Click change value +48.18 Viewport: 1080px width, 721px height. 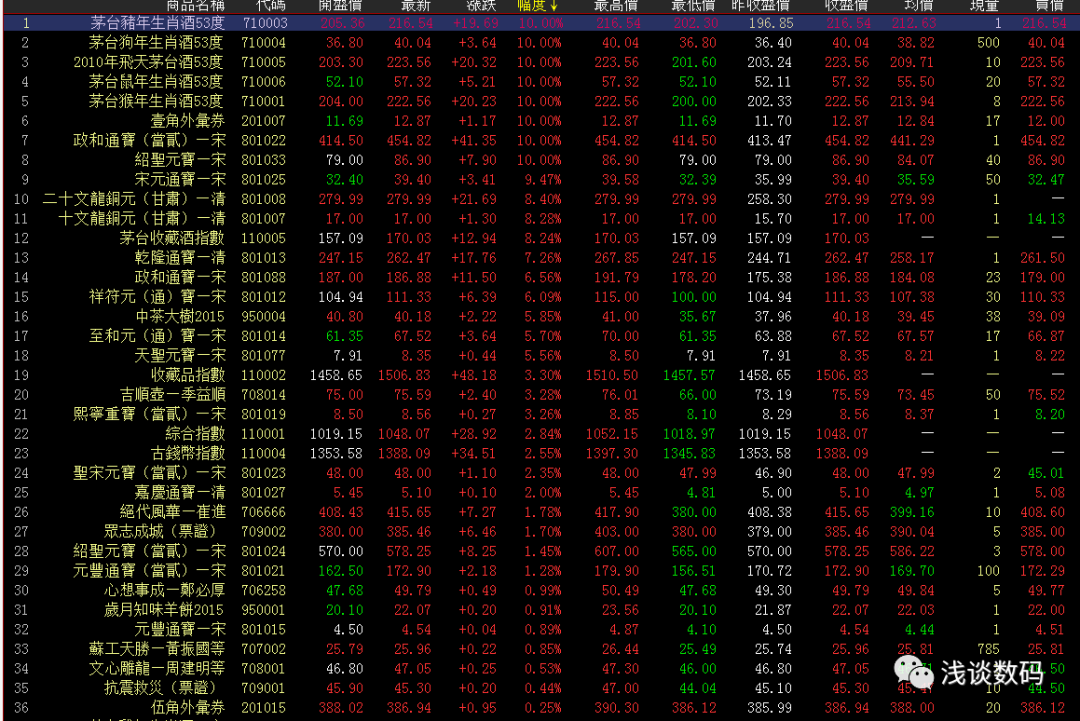point(473,375)
